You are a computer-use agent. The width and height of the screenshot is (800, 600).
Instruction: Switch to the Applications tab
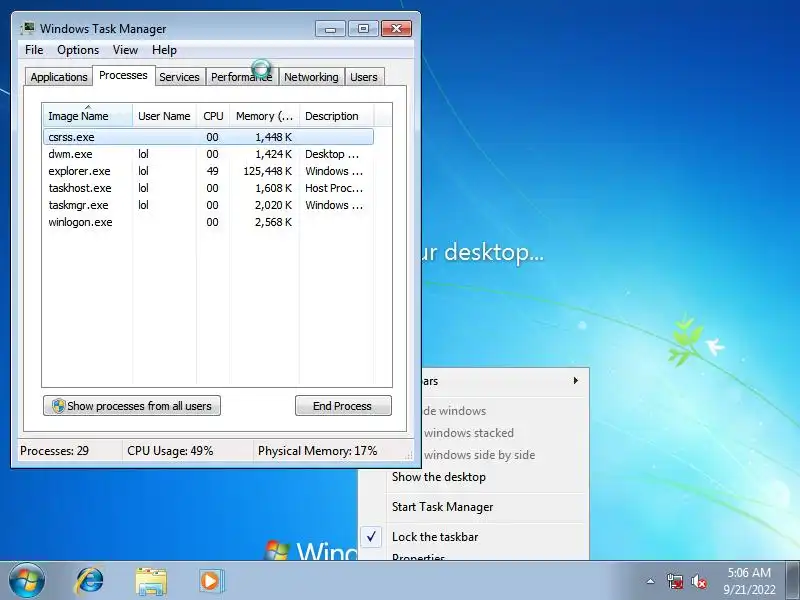pos(59,77)
